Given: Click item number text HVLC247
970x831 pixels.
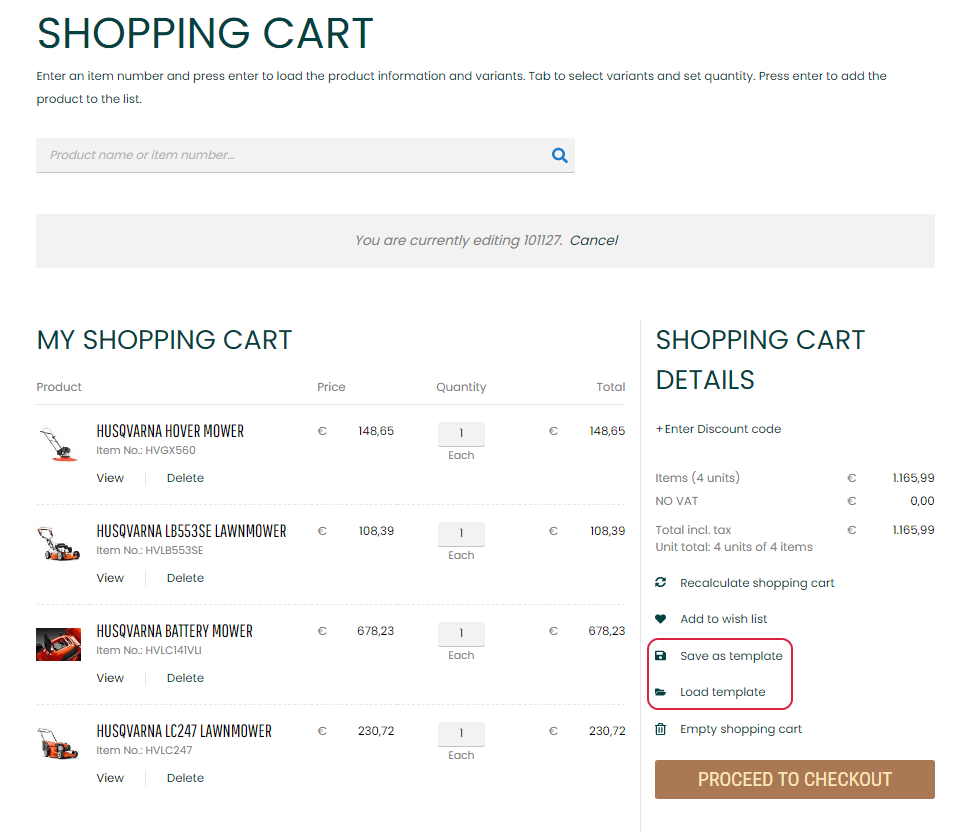Looking at the screenshot, I should point(168,751).
